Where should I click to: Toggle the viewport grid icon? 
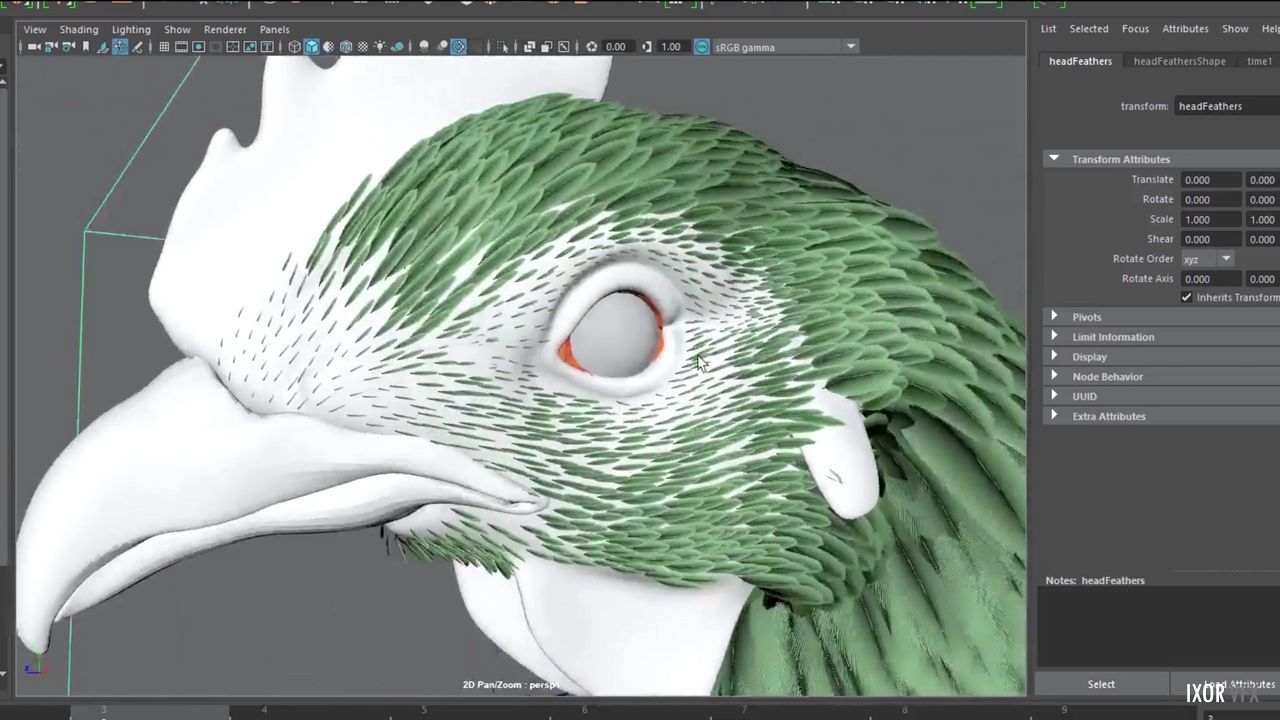[164, 47]
